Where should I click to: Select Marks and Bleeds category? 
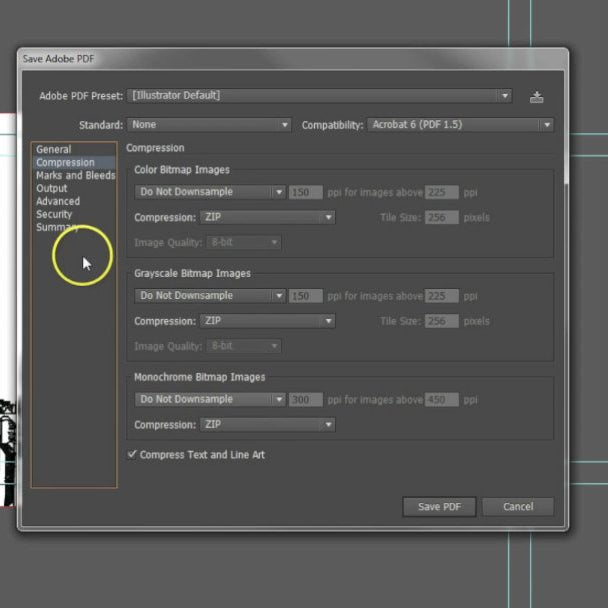[x=75, y=176]
